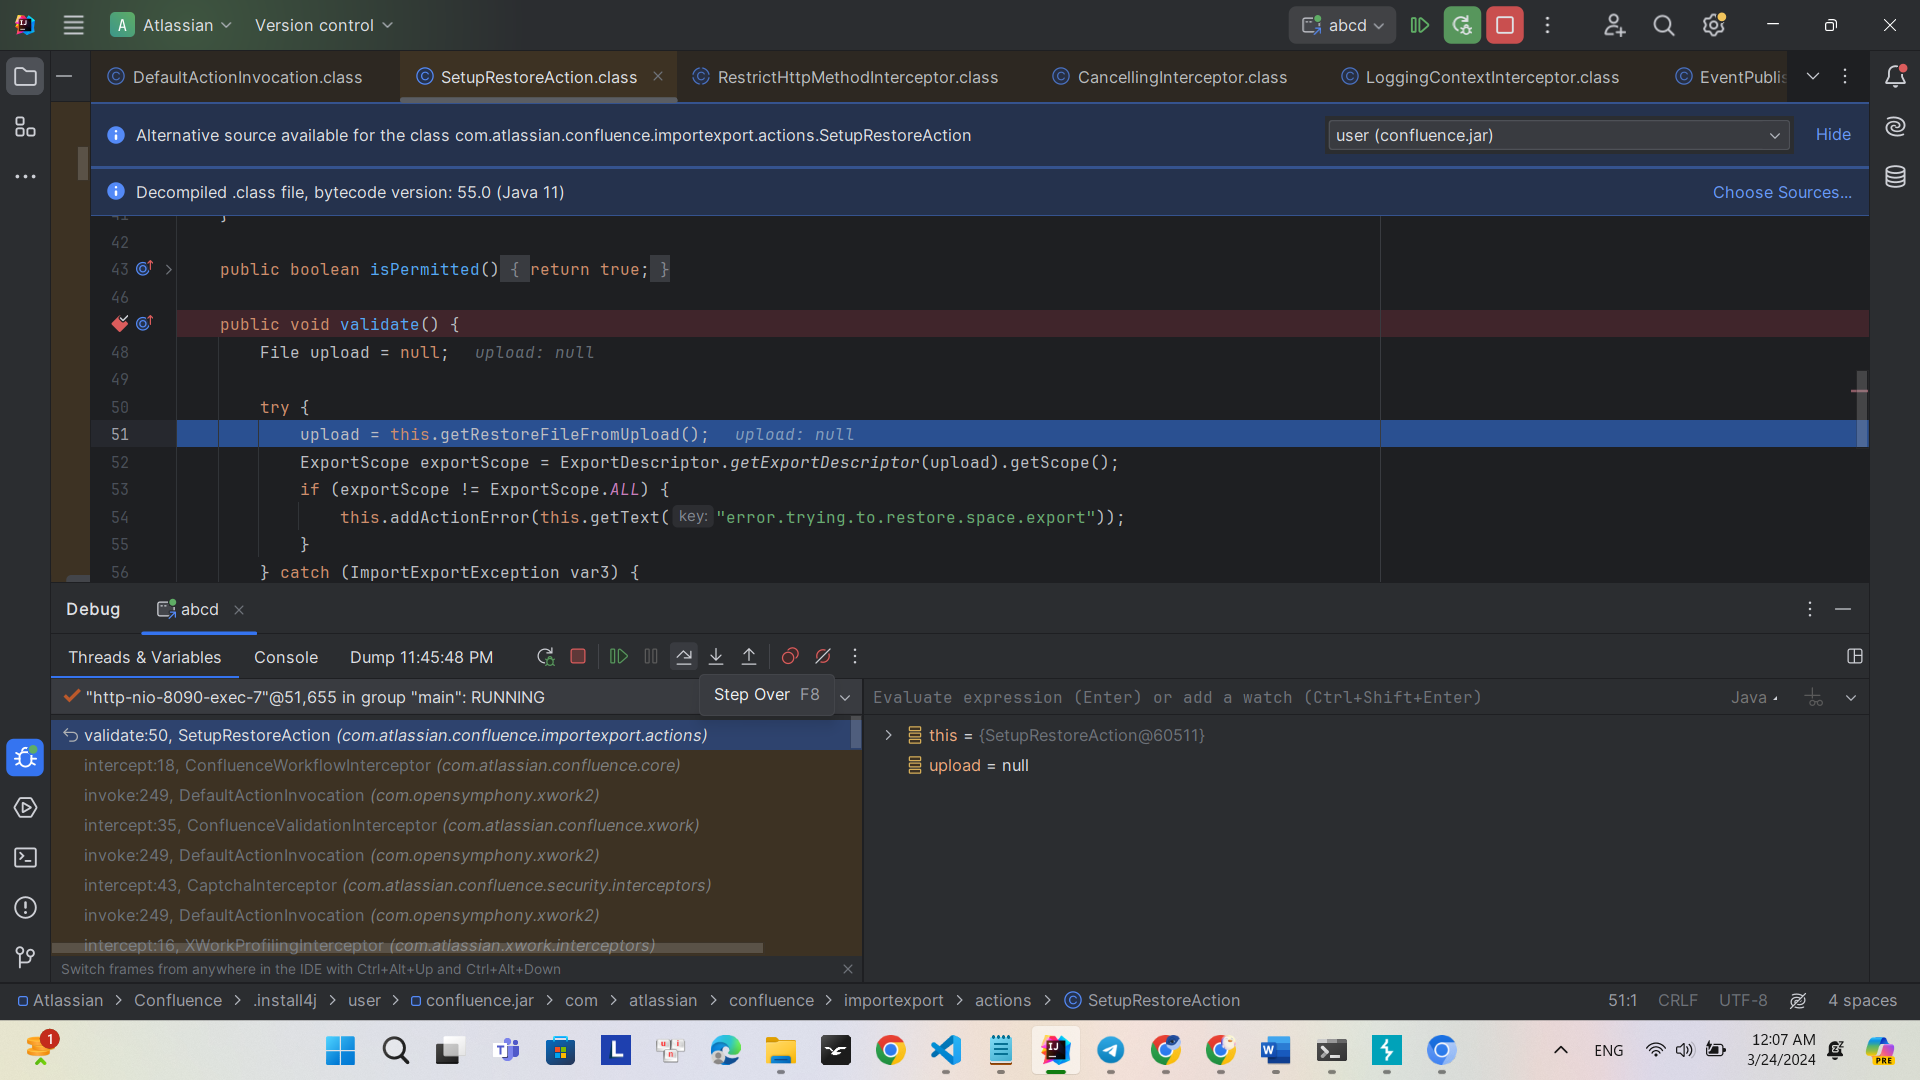The width and height of the screenshot is (1920, 1080).
Task: Open Layout Settings icon in debug panel
Action: coord(1855,656)
